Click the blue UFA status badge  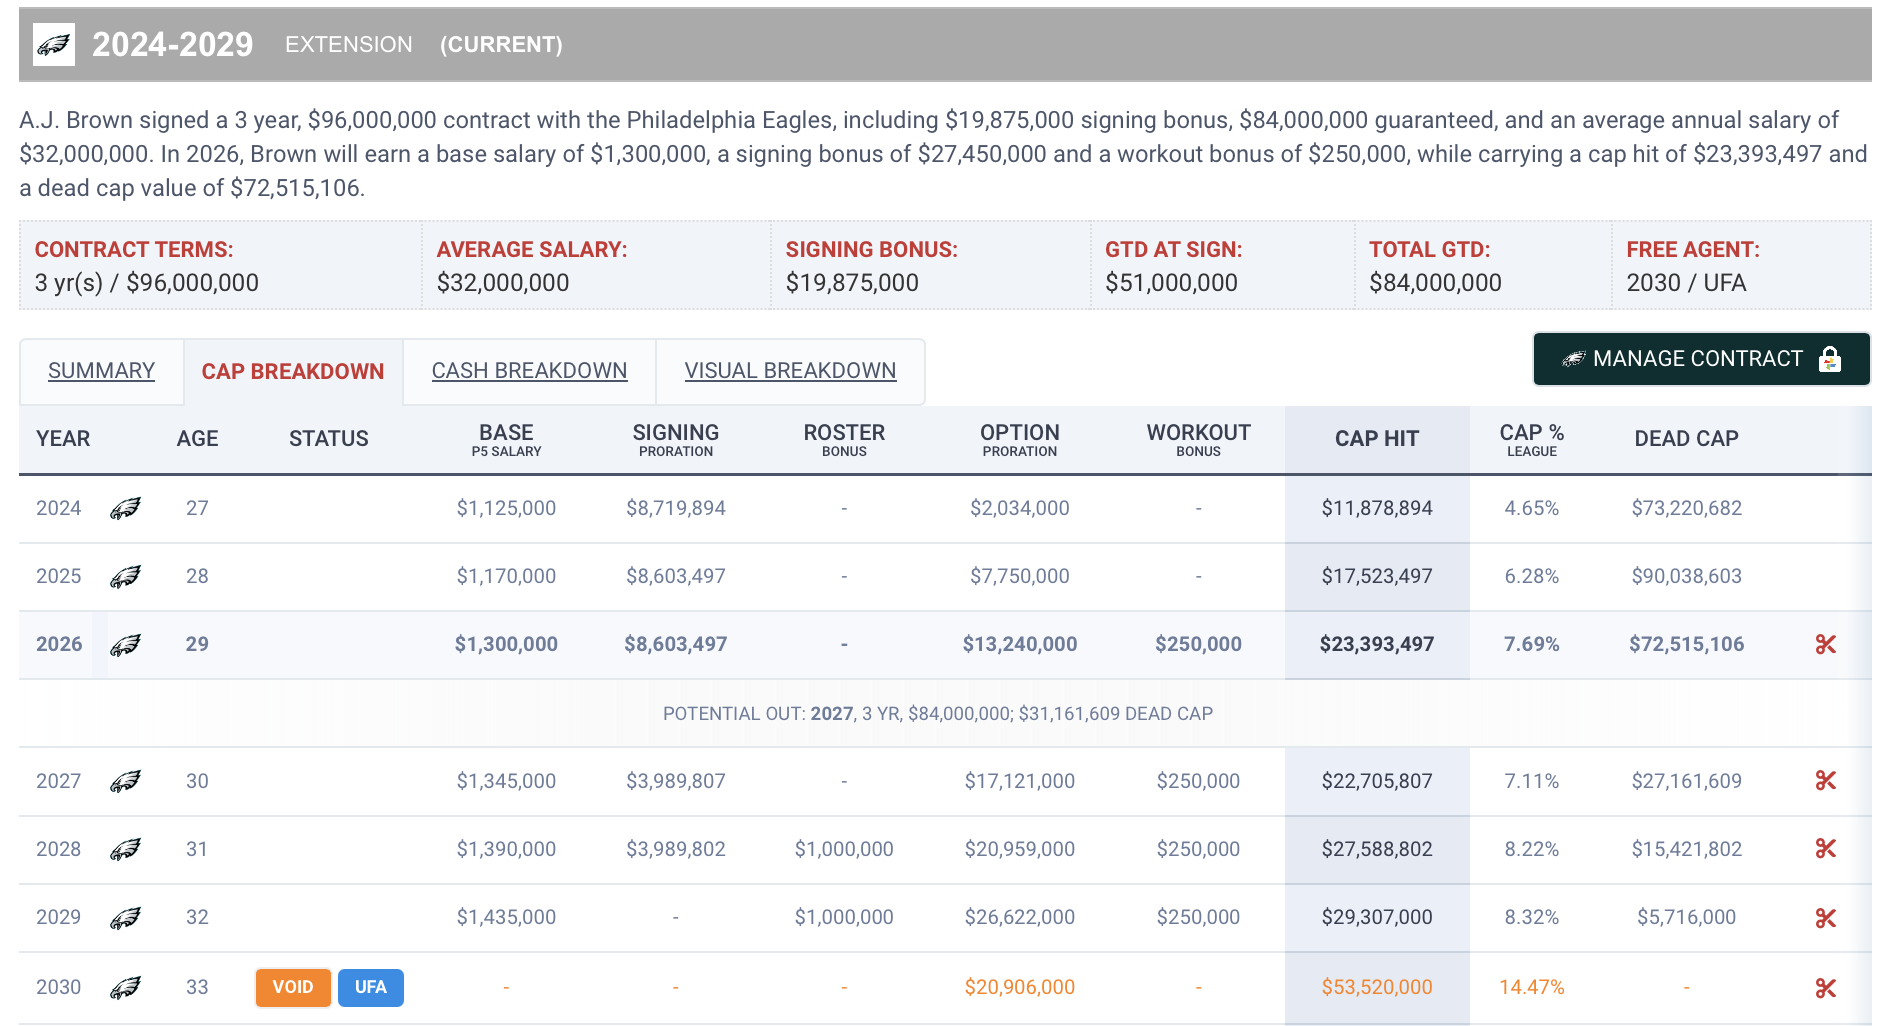370,988
